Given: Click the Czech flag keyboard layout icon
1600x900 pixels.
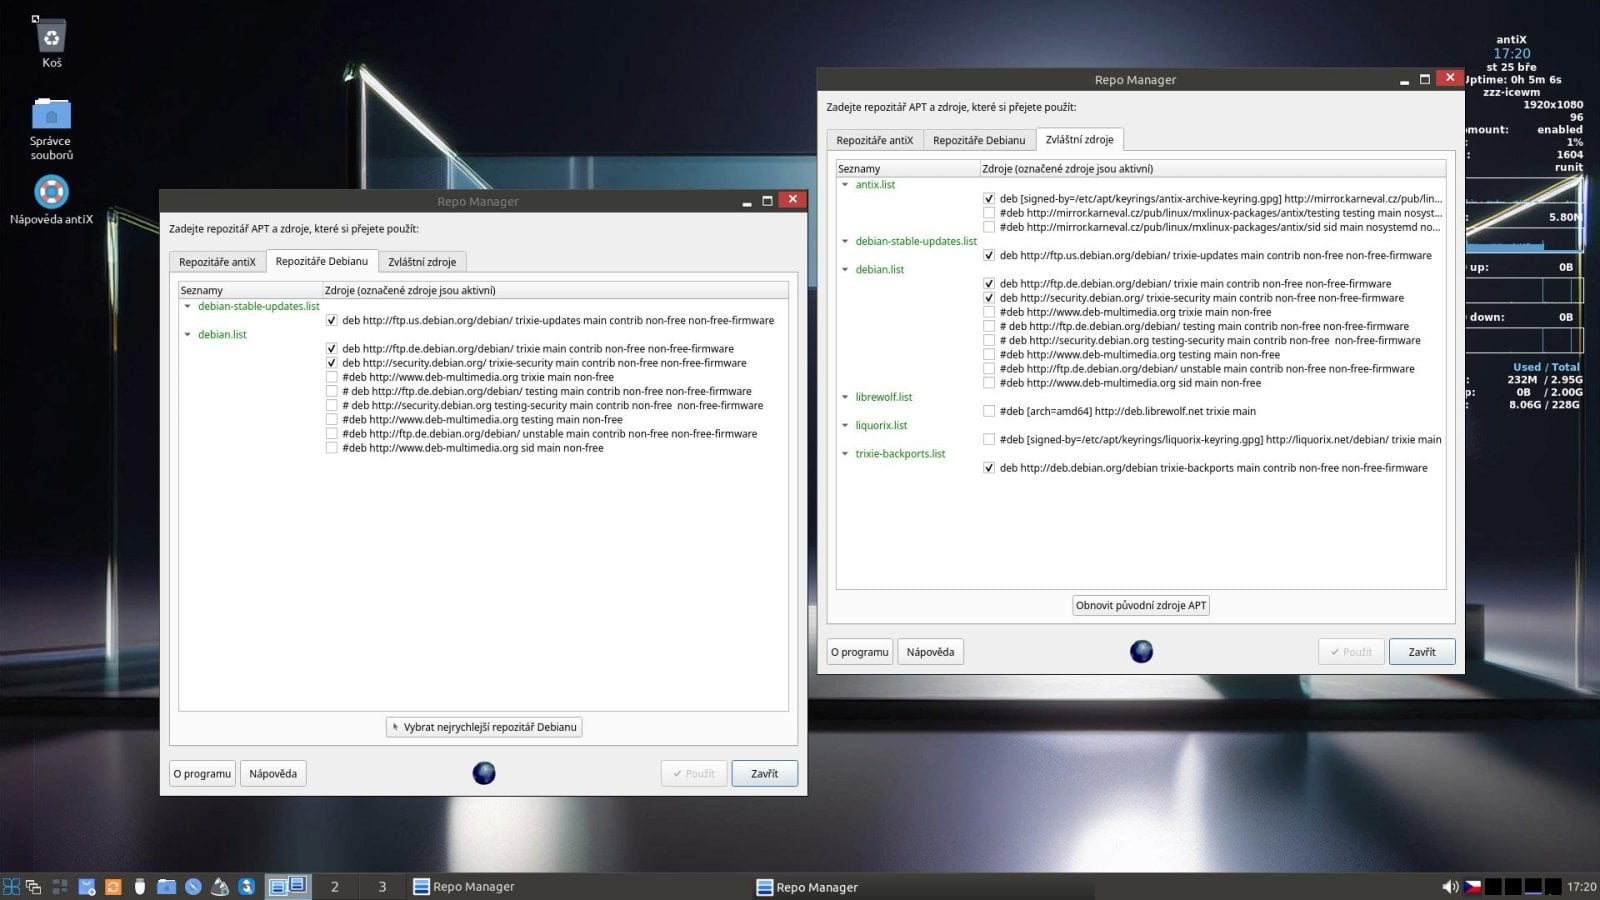Looking at the screenshot, I should click(x=1472, y=886).
